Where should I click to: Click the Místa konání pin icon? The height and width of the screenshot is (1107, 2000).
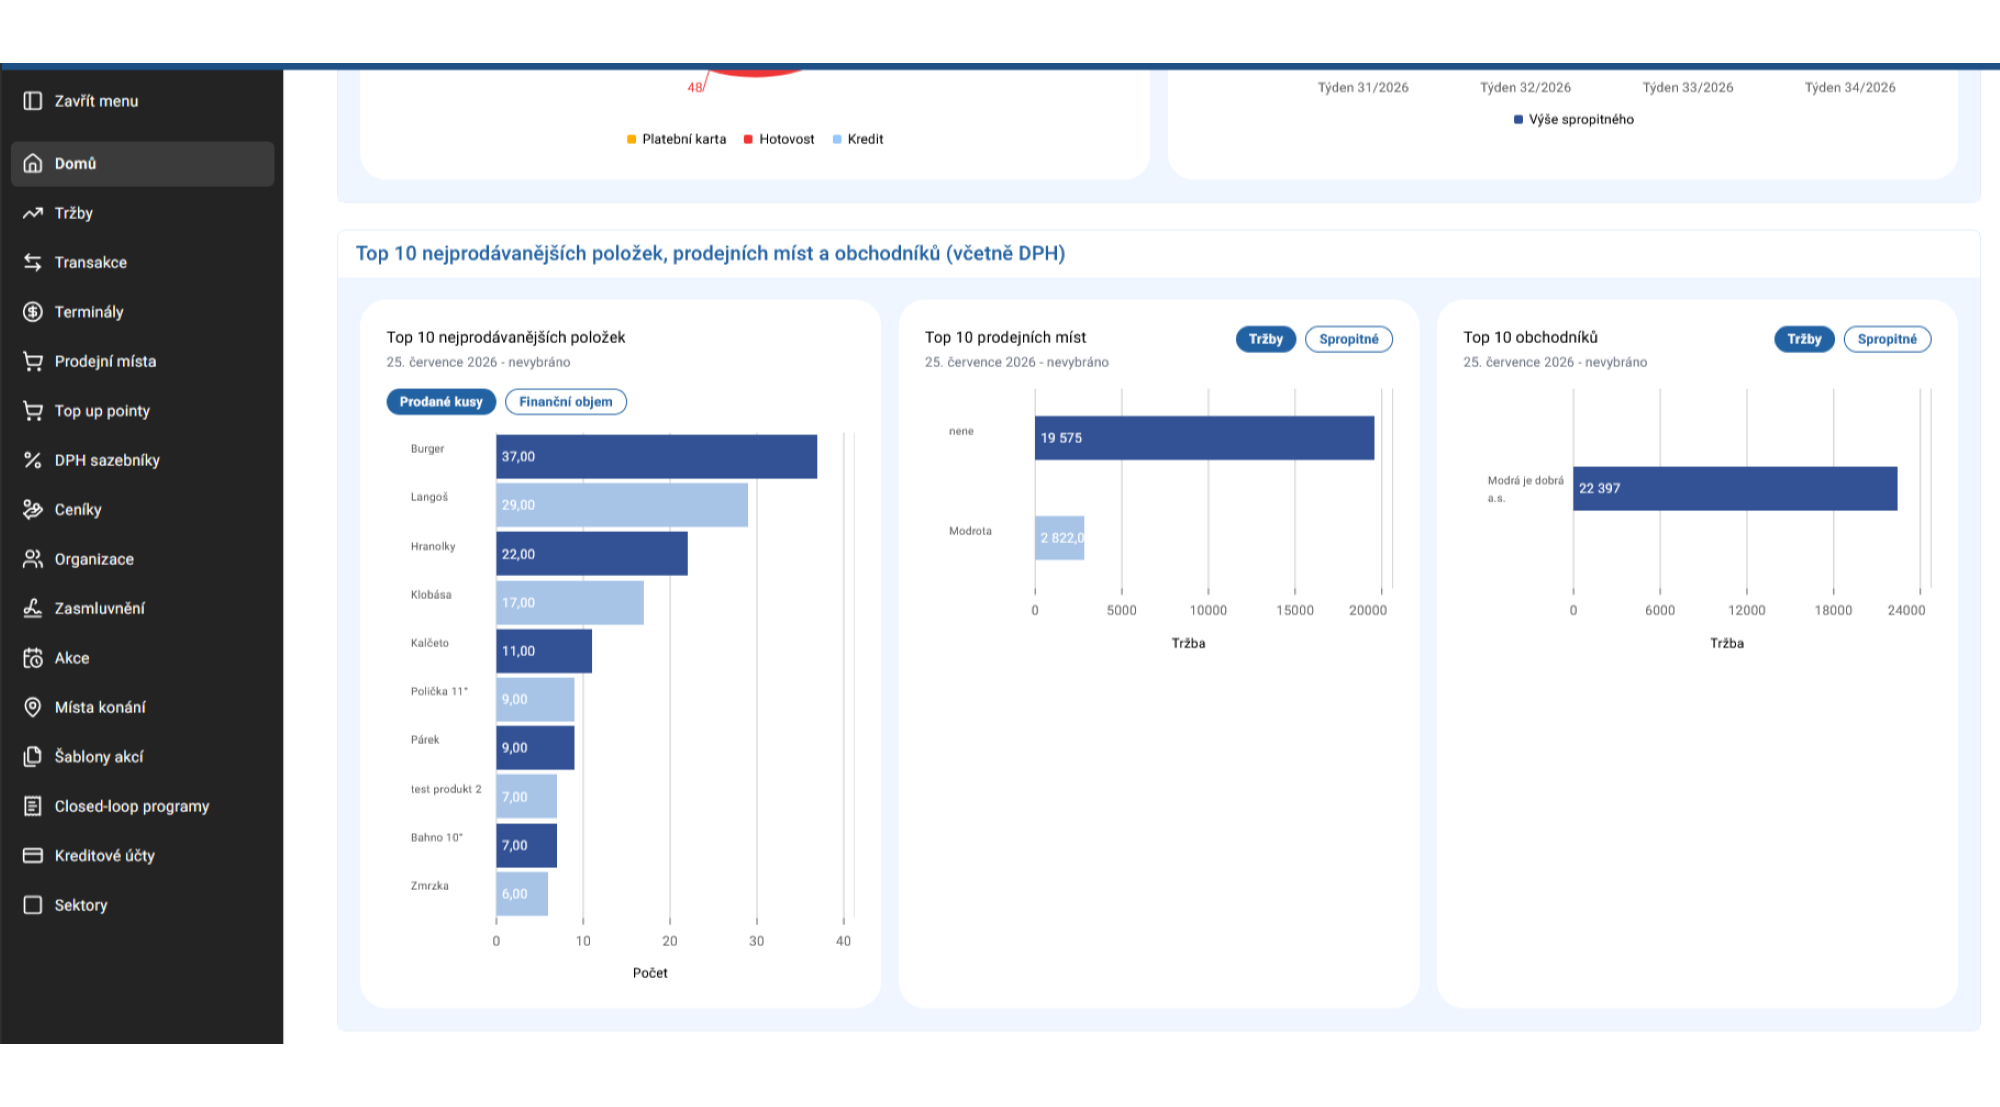coord(33,707)
